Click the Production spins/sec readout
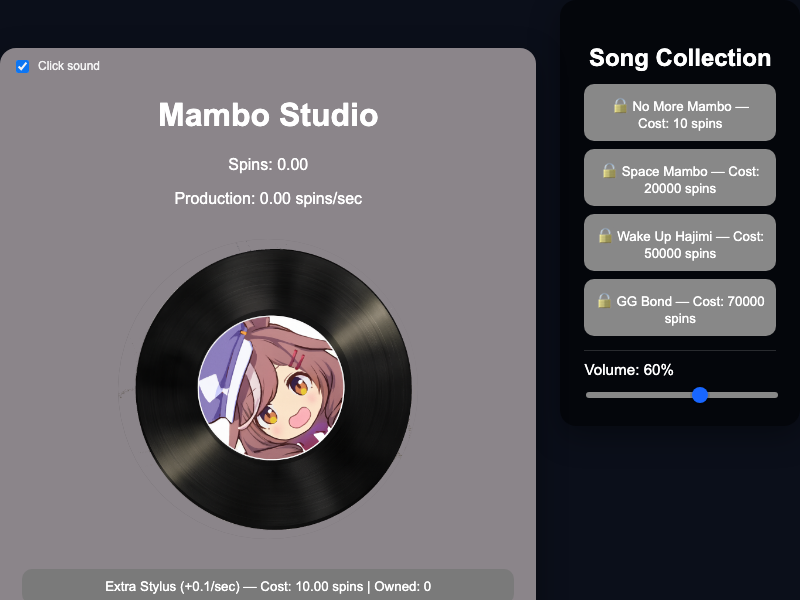This screenshot has width=800, height=600. (x=268, y=198)
